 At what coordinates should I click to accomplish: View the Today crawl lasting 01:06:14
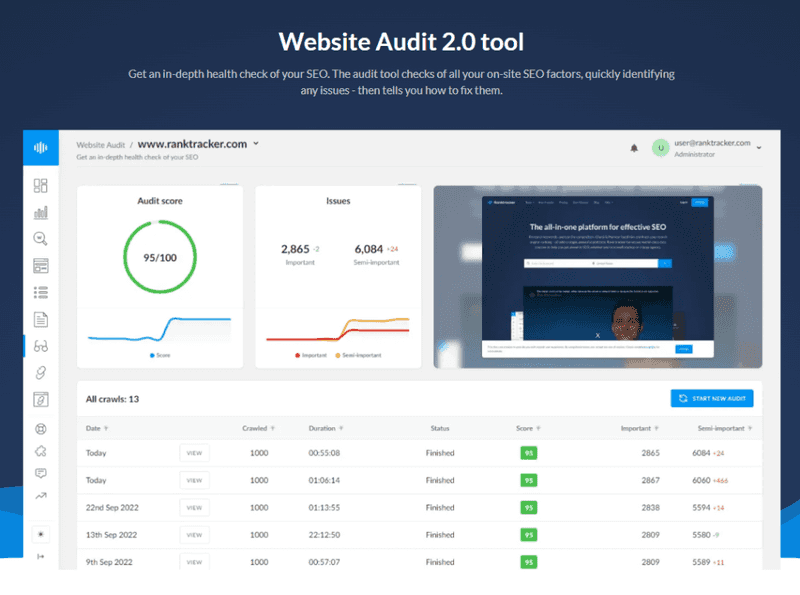pos(194,480)
